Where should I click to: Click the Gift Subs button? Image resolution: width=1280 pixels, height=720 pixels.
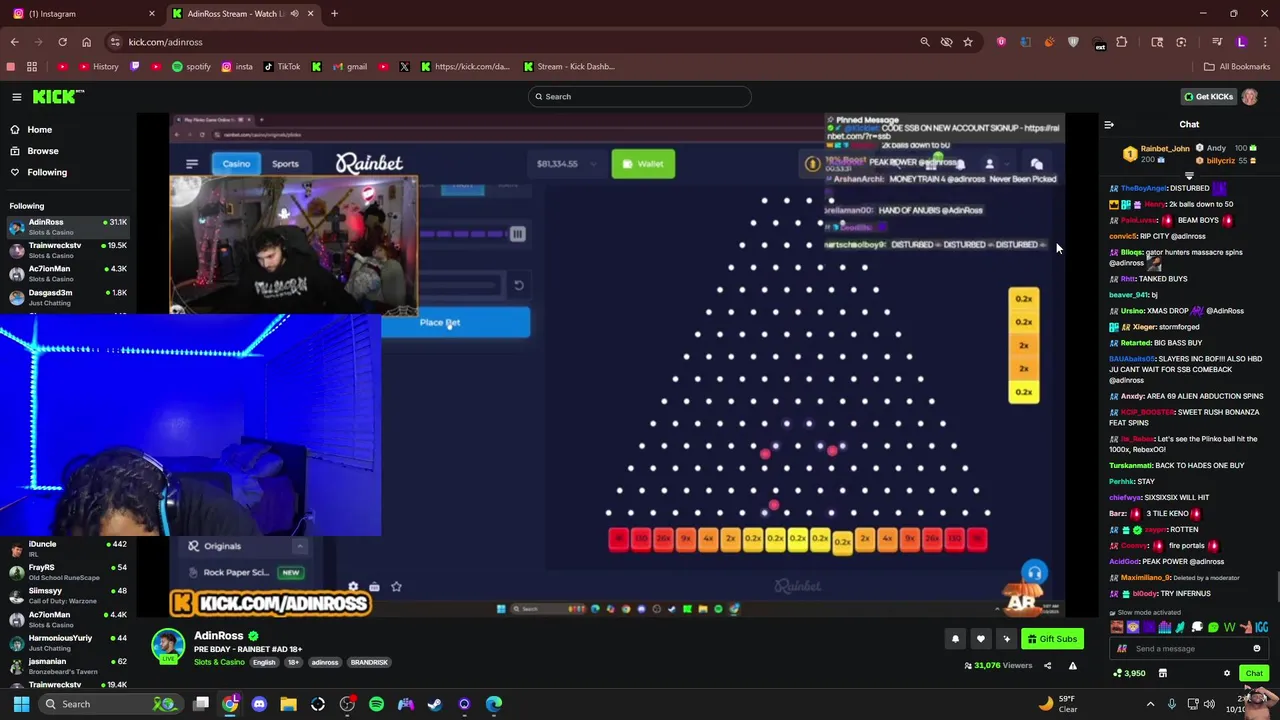pyautogui.click(x=1051, y=639)
